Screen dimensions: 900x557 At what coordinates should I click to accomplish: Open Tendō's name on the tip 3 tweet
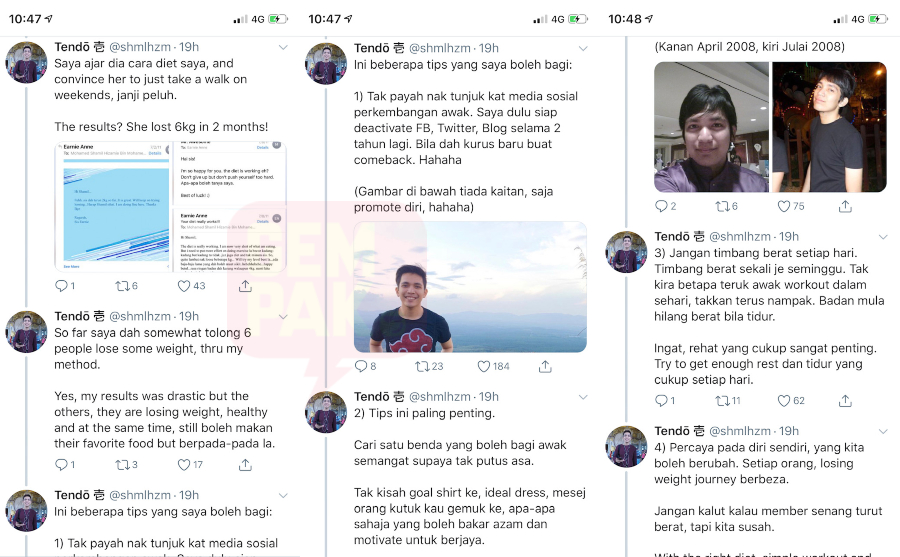coord(672,237)
